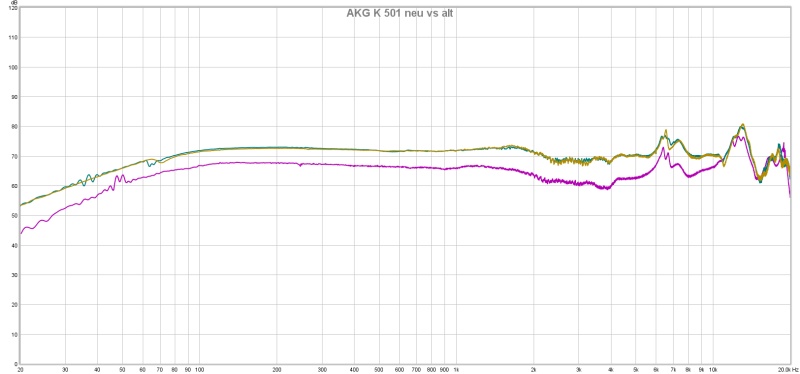Click the 120 label on the dB axis
The width and height of the screenshot is (800, 374).
(13, 8)
